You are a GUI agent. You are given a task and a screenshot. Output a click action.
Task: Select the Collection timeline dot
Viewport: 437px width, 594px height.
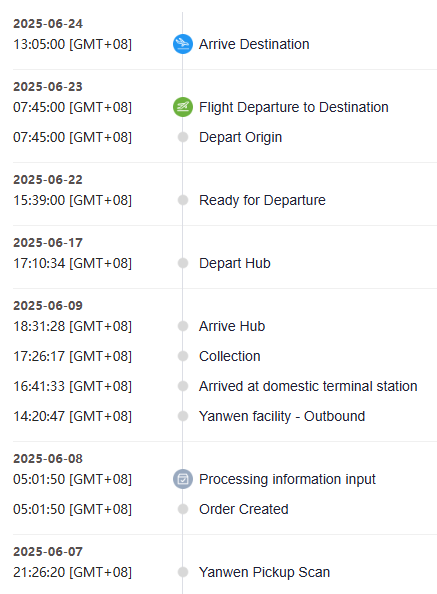coord(183,356)
